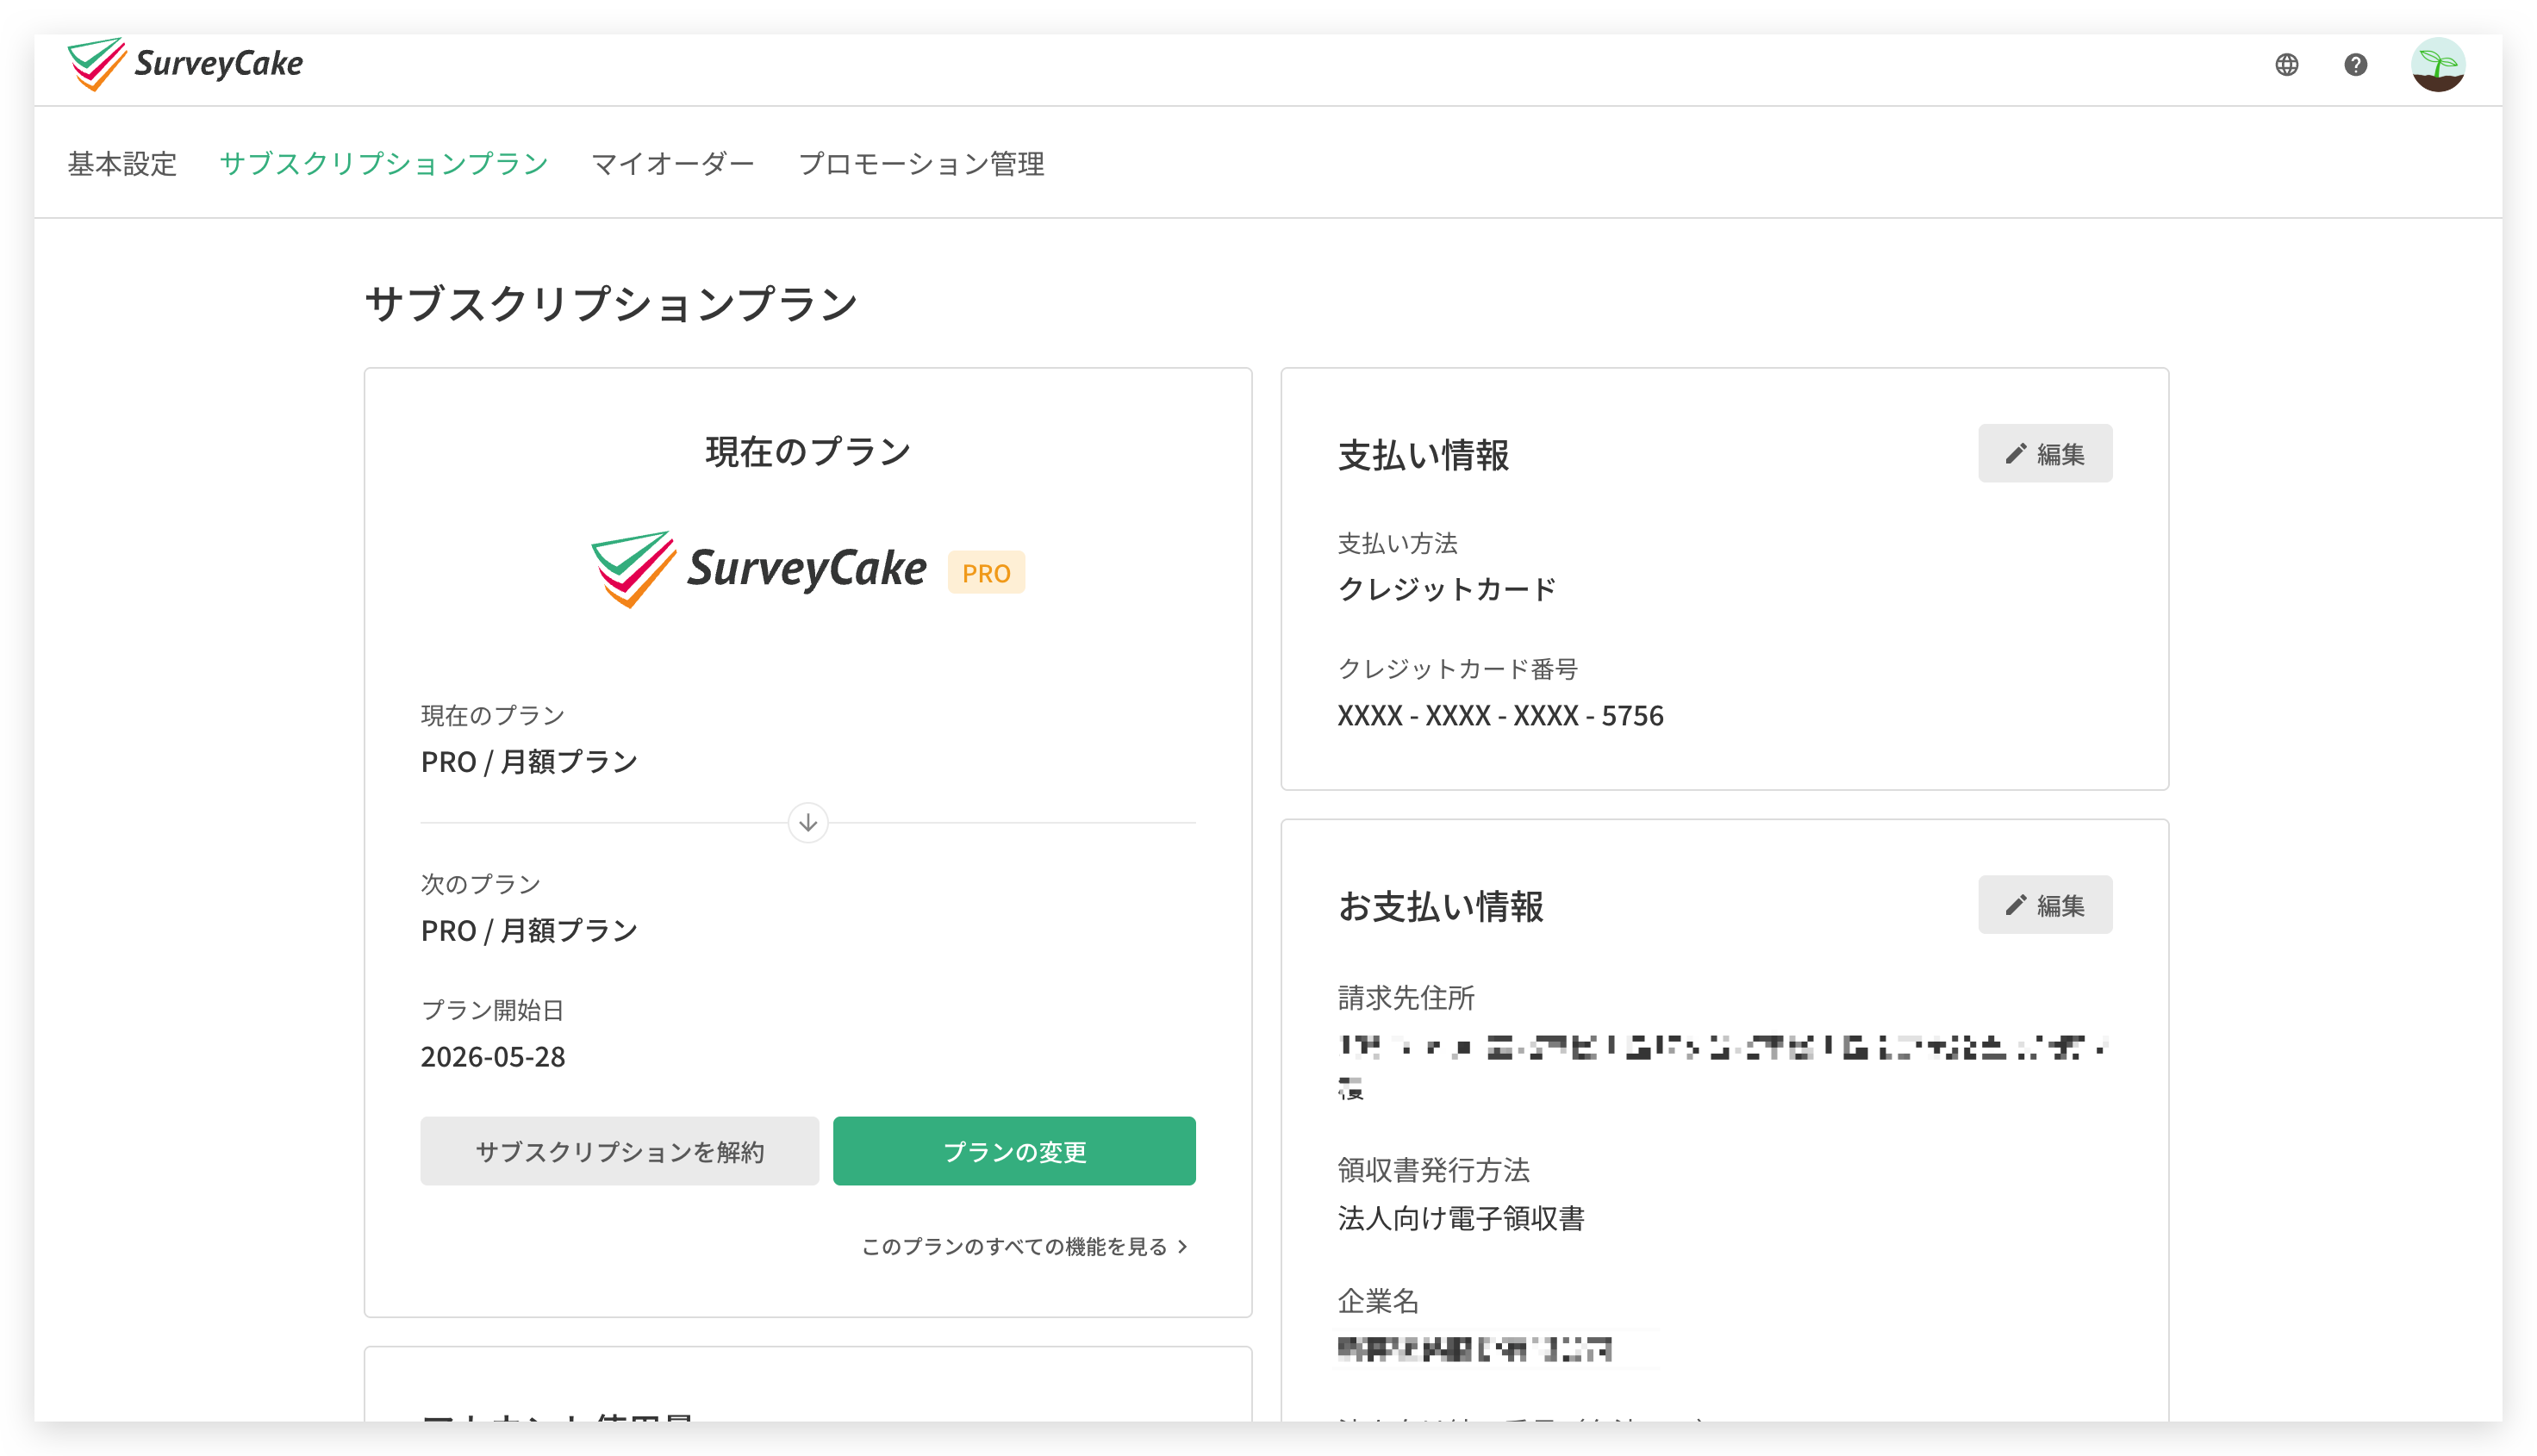Click the 現在のプラン card title
Image resolution: width=2537 pixels, height=1456 pixels.
point(808,452)
